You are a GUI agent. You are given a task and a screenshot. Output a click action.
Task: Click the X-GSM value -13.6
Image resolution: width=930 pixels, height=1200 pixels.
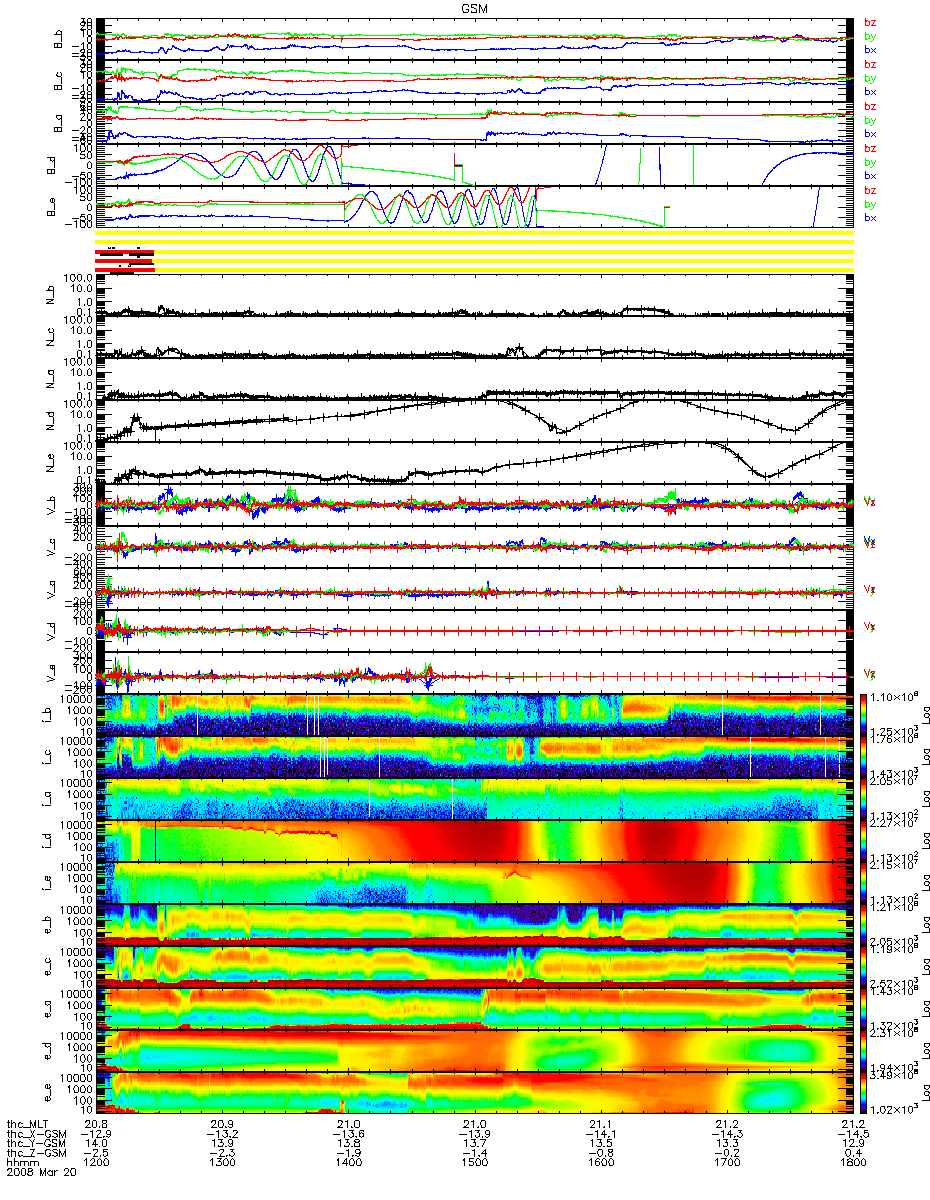pos(348,1135)
